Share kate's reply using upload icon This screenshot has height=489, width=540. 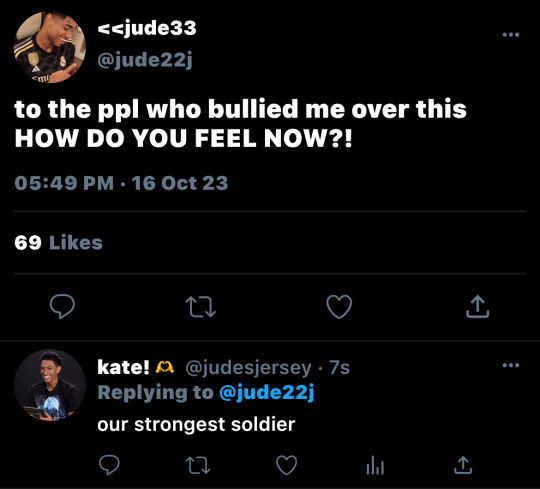click(463, 465)
